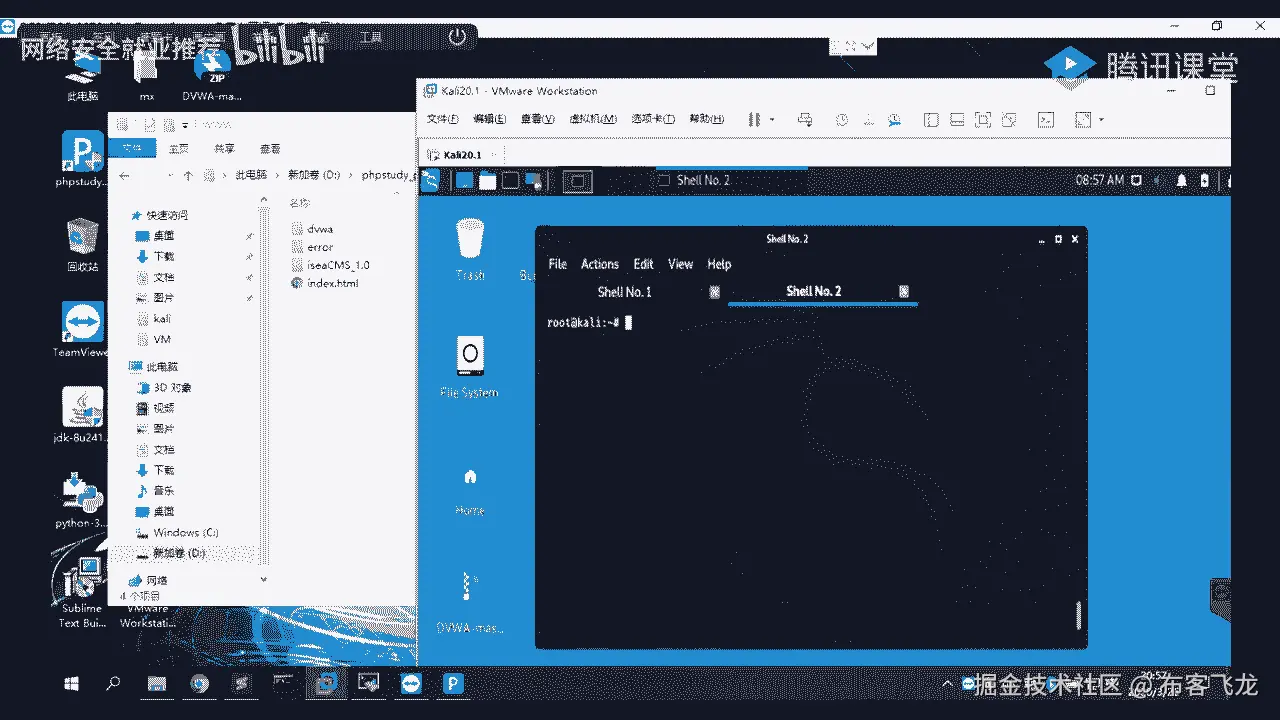Viewport: 1280px width, 720px height.
Task: Click the Windows Start button
Action: (72, 684)
